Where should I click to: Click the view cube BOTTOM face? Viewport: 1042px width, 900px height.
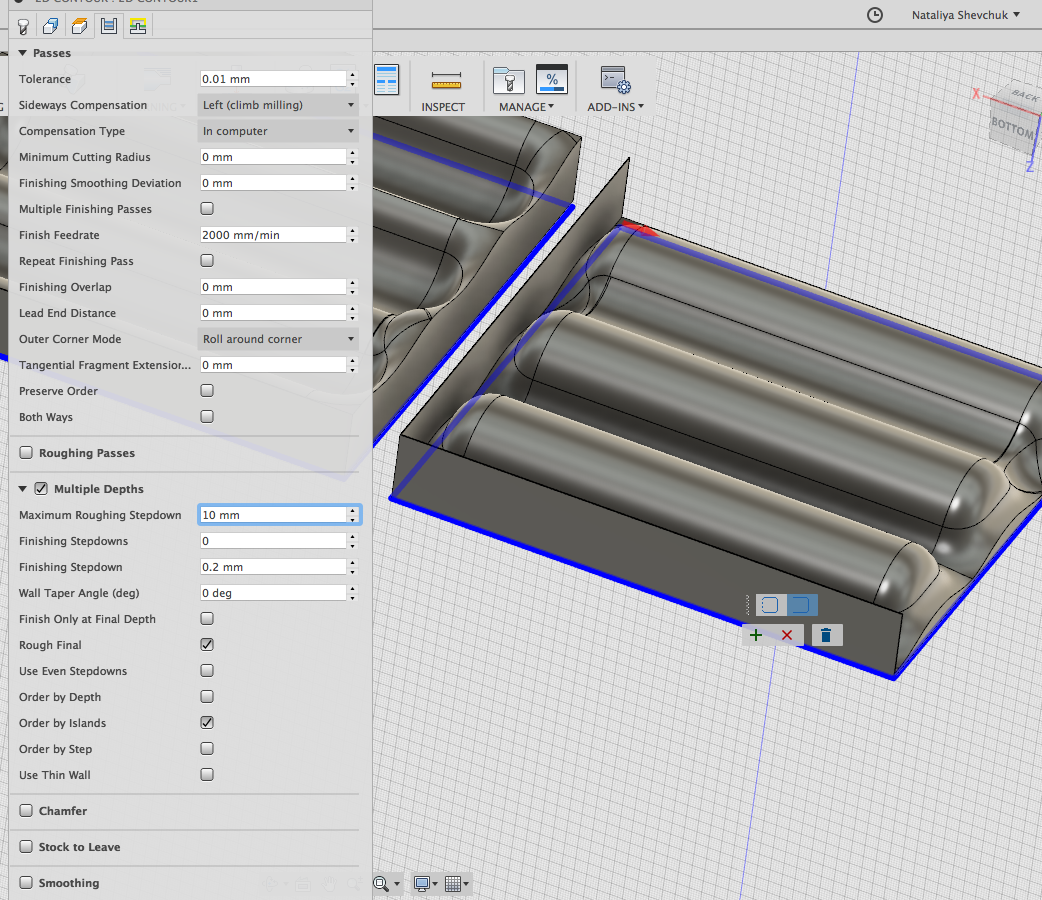[x=1011, y=128]
